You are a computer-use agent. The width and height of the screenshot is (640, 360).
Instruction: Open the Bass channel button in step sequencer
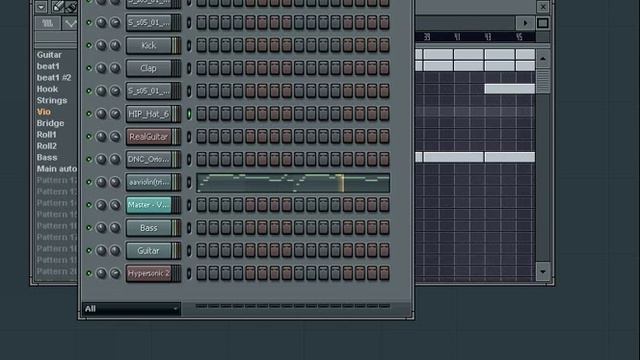pos(149,228)
